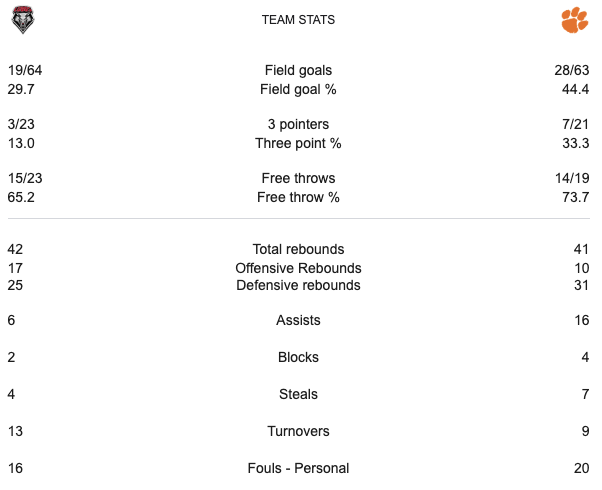Select the Steals stat label
Screen dimensions: 602x490
click(298, 394)
